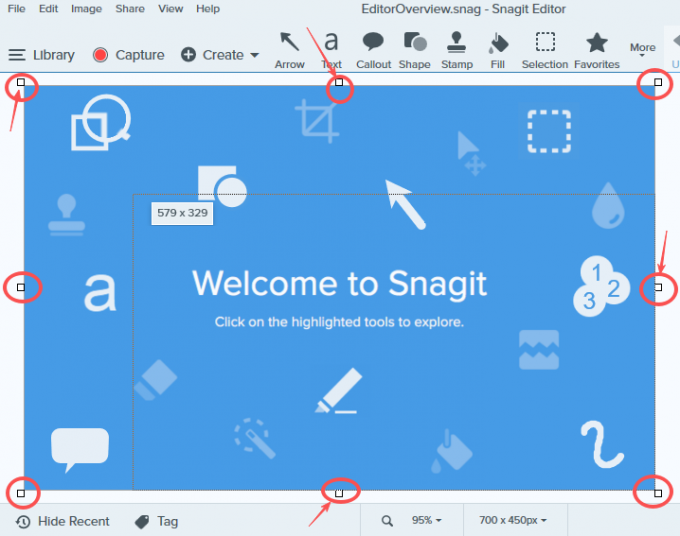680x536 pixels.
Task: Open the Image menu
Action: [x=86, y=9]
